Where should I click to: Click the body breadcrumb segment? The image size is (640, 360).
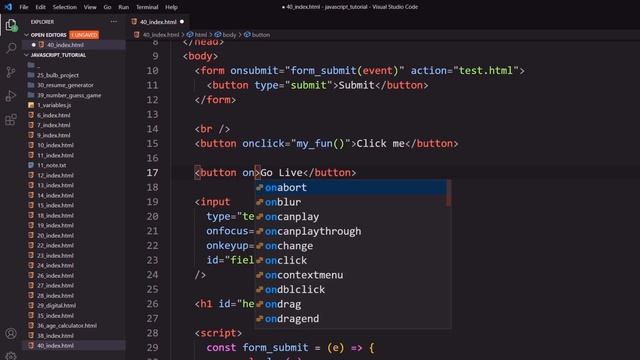click(x=229, y=35)
